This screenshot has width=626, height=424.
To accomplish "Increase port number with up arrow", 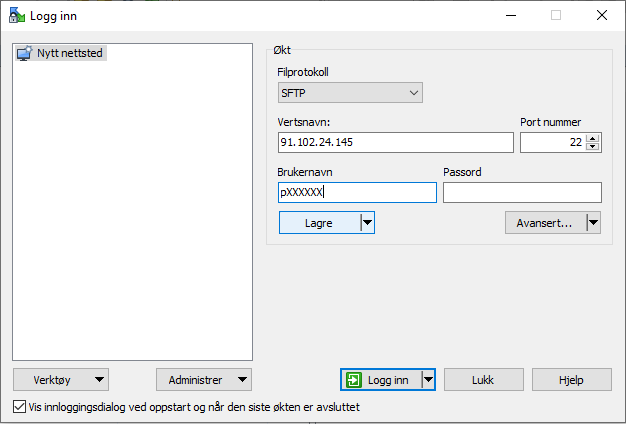I will pos(593,139).
